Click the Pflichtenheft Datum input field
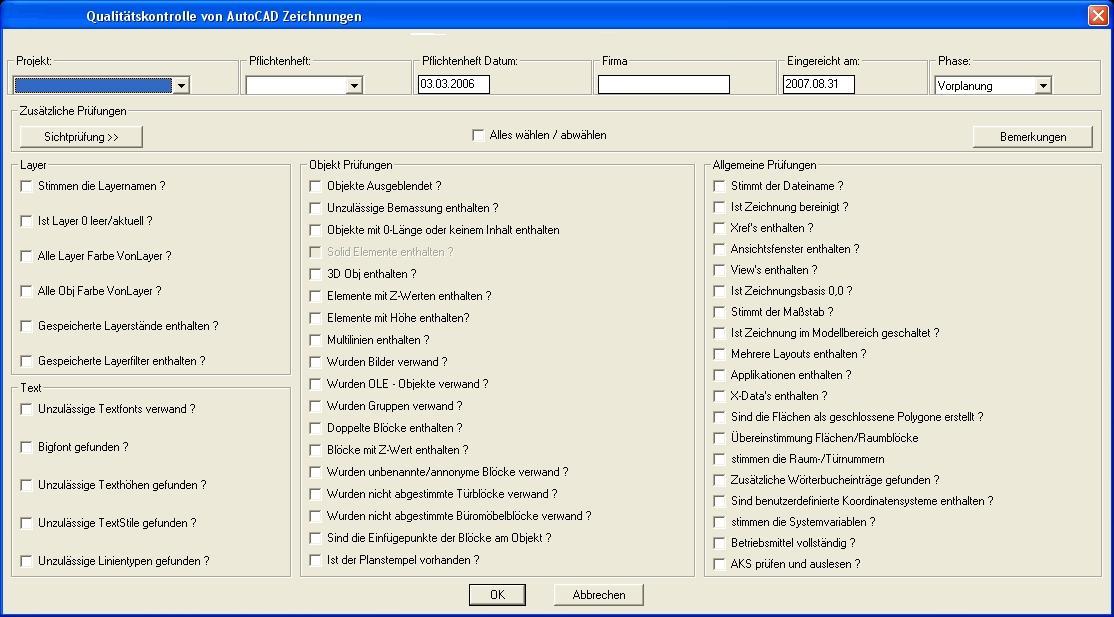Viewport: 1114px width, 617px height. click(454, 85)
